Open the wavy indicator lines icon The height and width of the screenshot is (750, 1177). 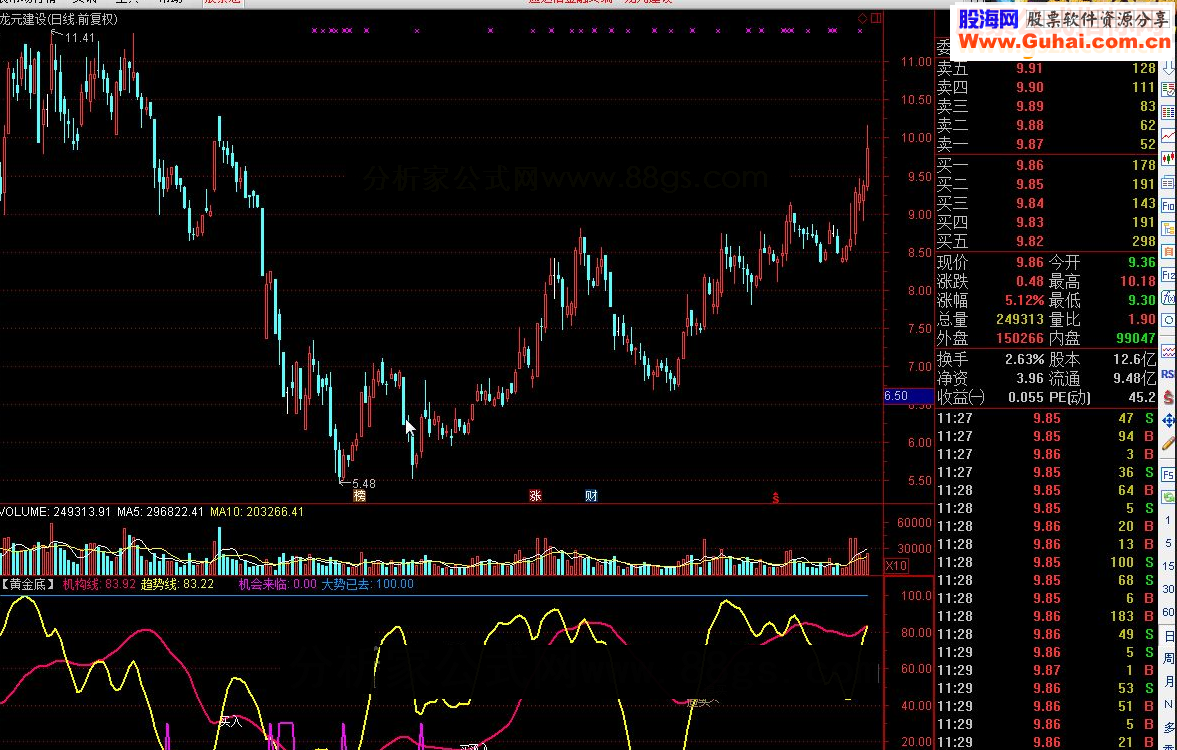[1168, 351]
